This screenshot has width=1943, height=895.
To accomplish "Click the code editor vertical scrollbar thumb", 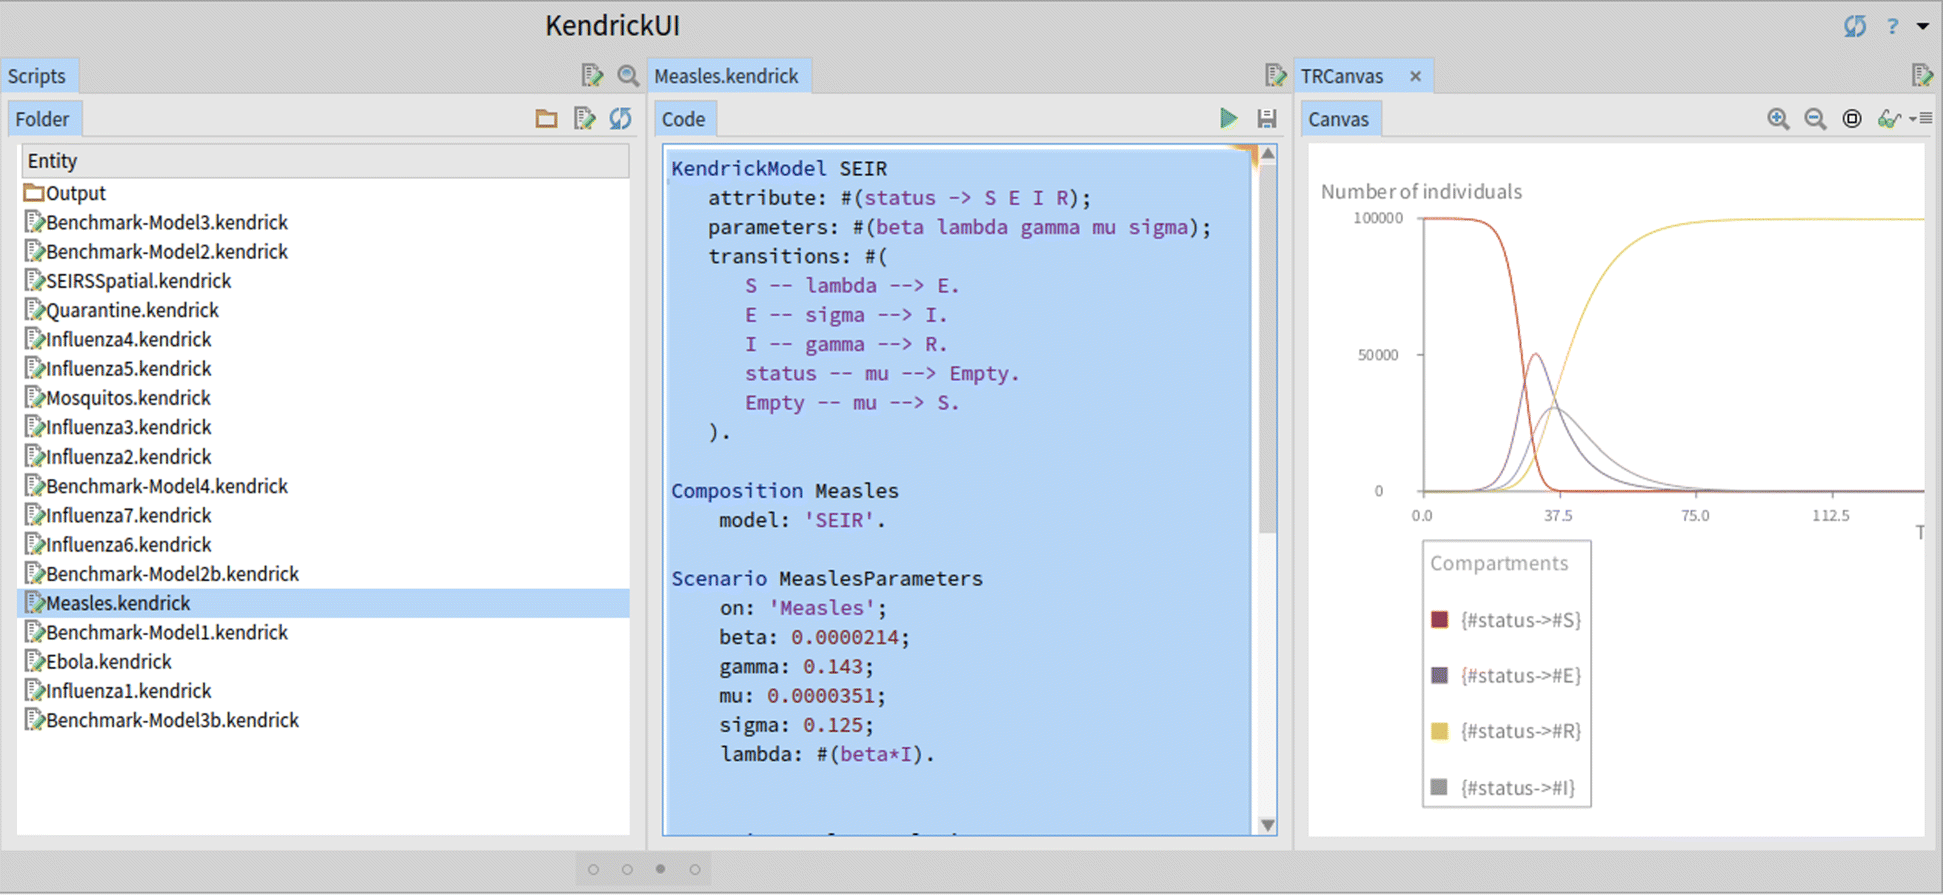I will (1267, 348).
